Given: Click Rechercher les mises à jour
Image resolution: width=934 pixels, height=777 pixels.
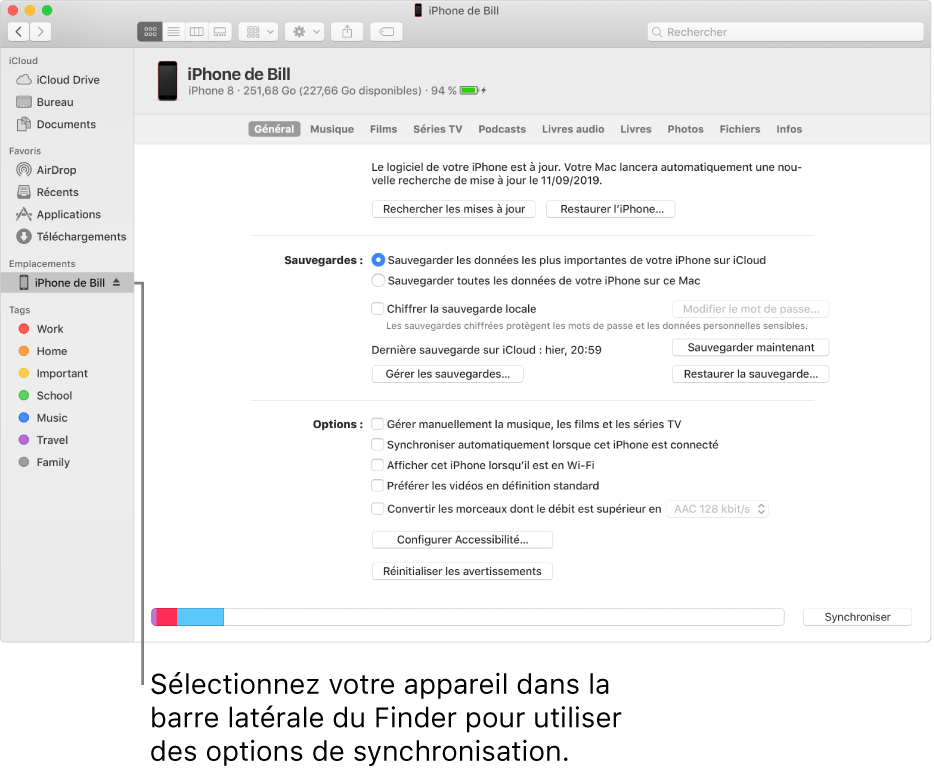Looking at the screenshot, I should tap(454, 209).
